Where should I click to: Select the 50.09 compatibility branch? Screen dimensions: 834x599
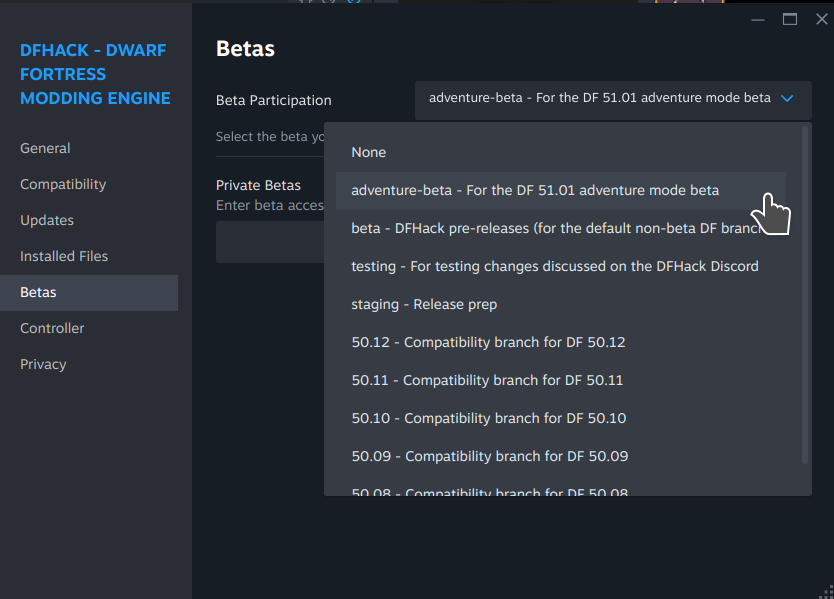(490, 456)
